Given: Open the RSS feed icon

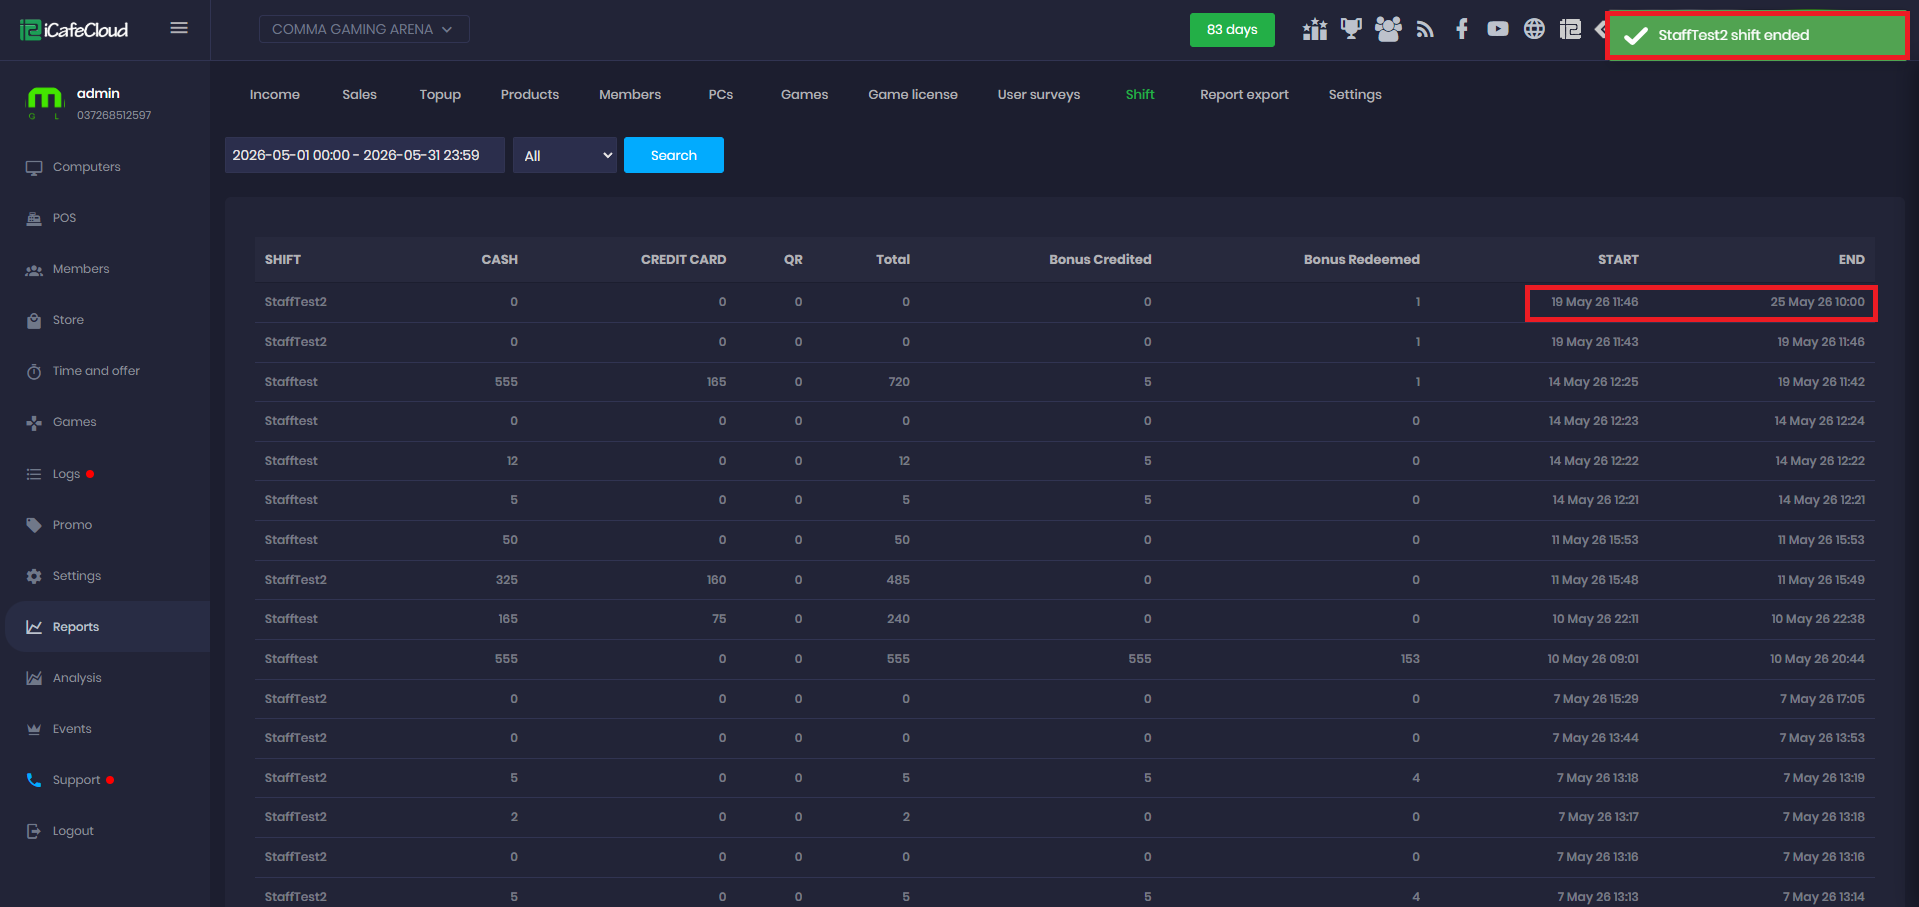Looking at the screenshot, I should (x=1425, y=29).
